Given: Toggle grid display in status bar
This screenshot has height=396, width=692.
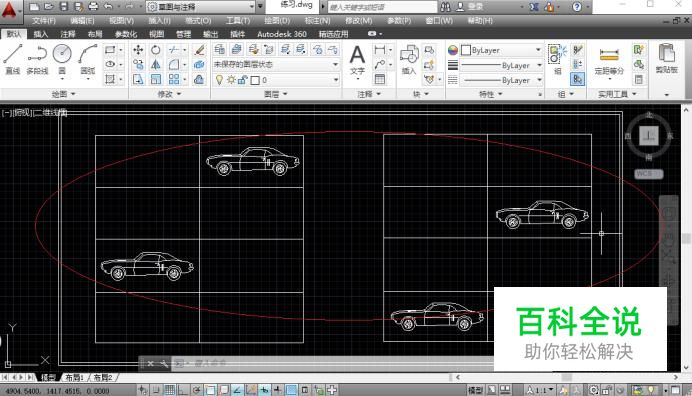Looking at the screenshot, I should point(169,390).
